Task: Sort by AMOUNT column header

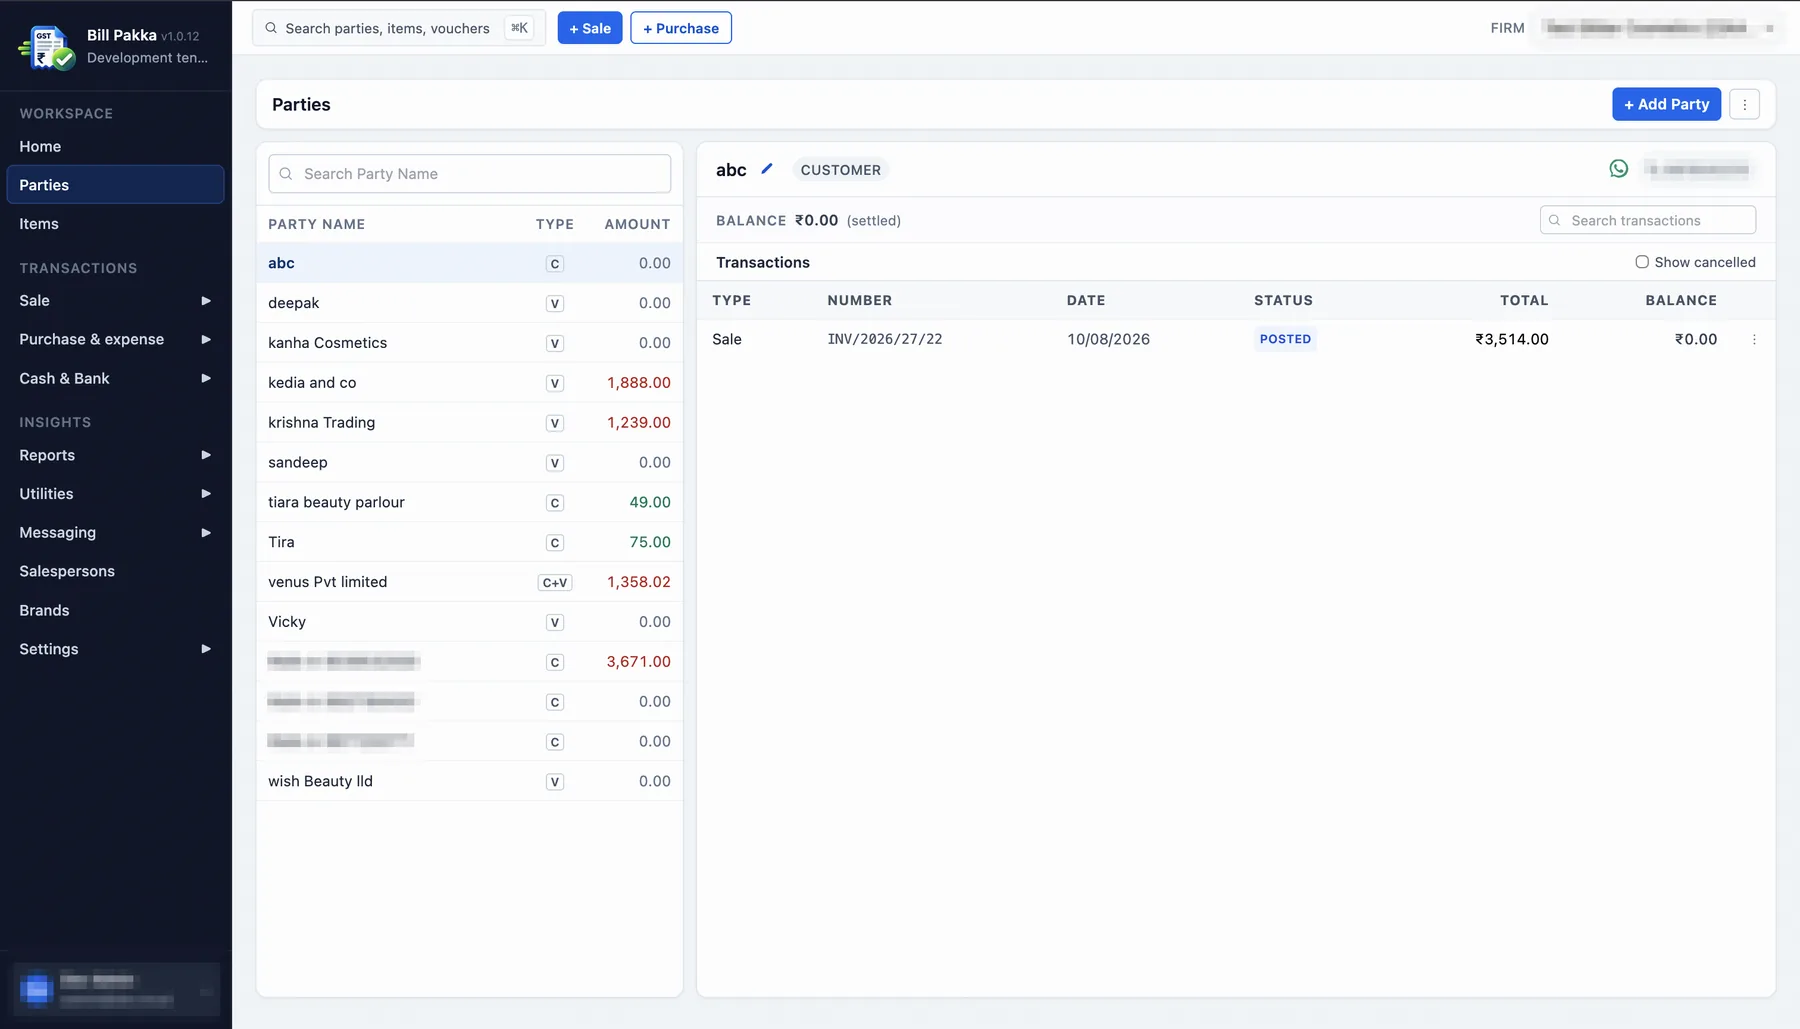Action: (x=637, y=224)
